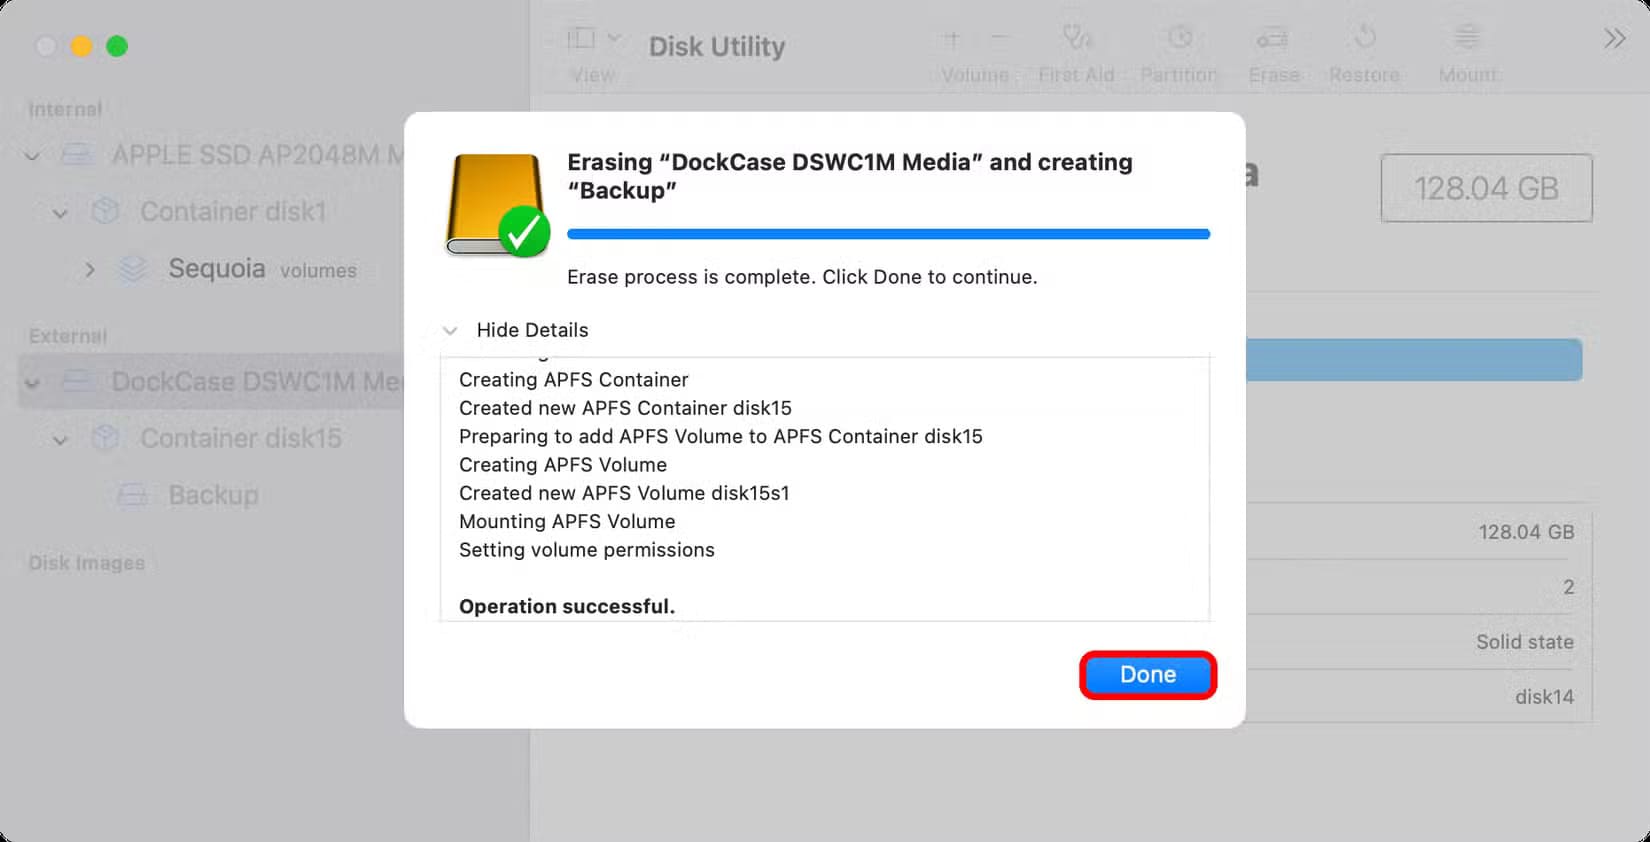Click the First Aid stethoscope icon
Image resolution: width=1650 pixels, height=842 pixels.
(x=1077, y=39)
